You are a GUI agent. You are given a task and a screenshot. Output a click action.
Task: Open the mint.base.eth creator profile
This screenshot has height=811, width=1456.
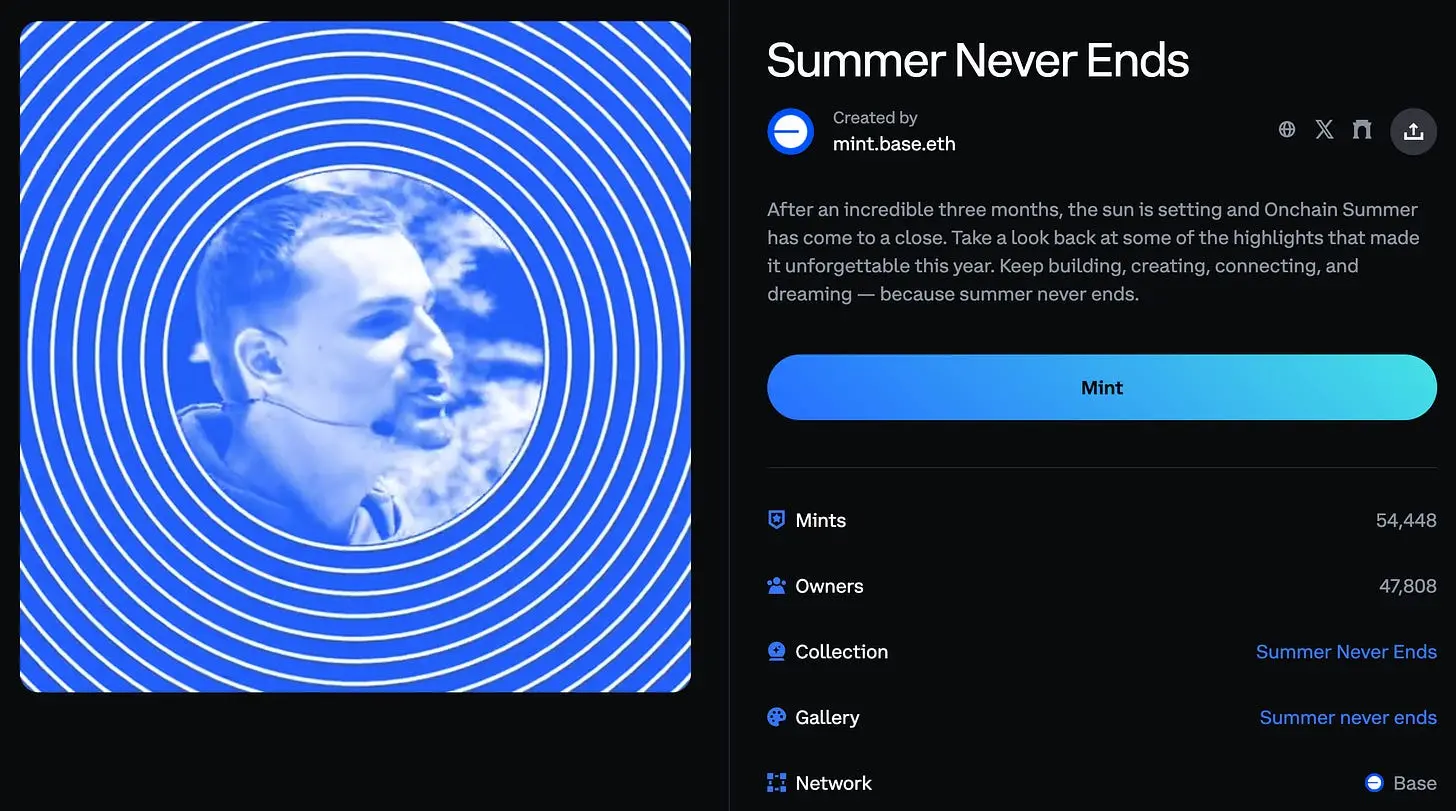pyautogui.click(x=894, y=144)
